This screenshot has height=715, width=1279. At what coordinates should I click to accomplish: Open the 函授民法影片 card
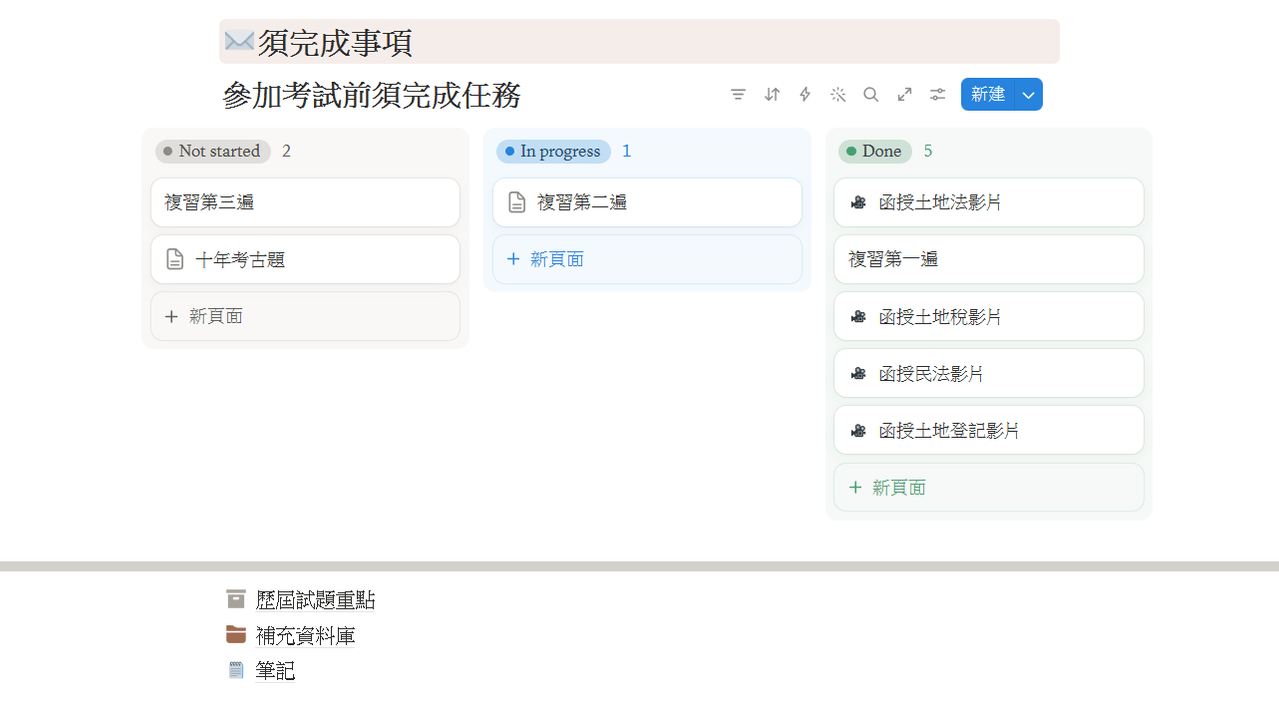(989, 373)
